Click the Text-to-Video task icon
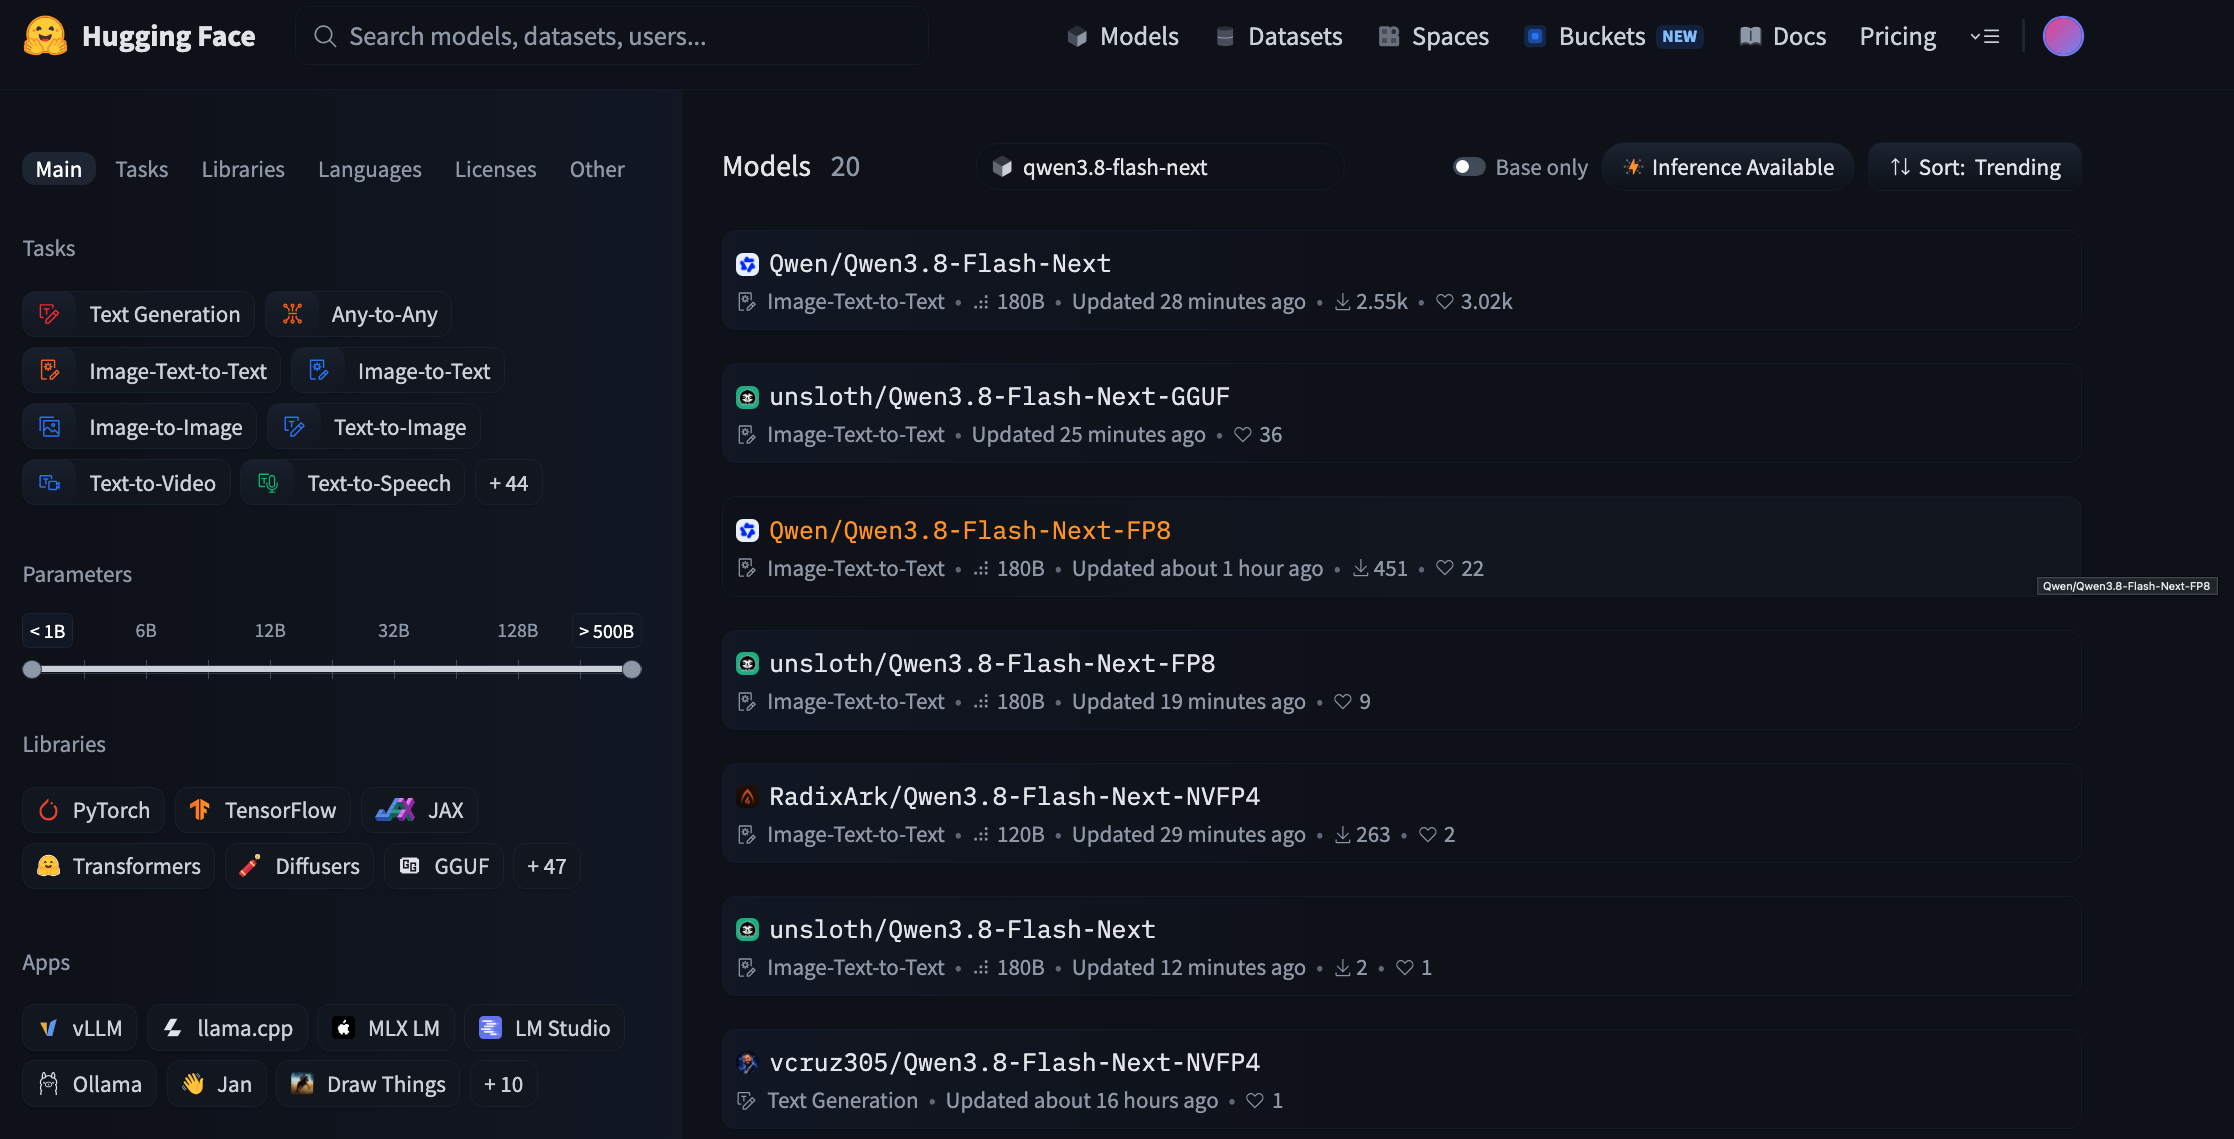This screenshot has height=1139, width=2234. tap(49, 483)
